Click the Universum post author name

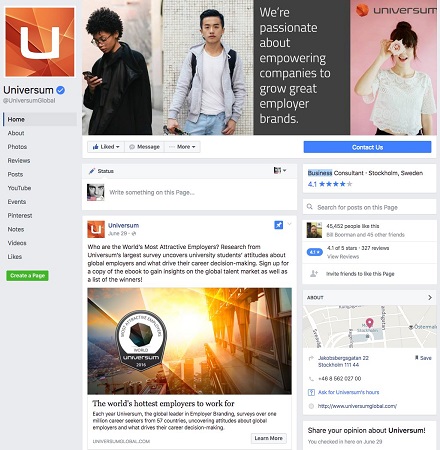pos(123,225)
